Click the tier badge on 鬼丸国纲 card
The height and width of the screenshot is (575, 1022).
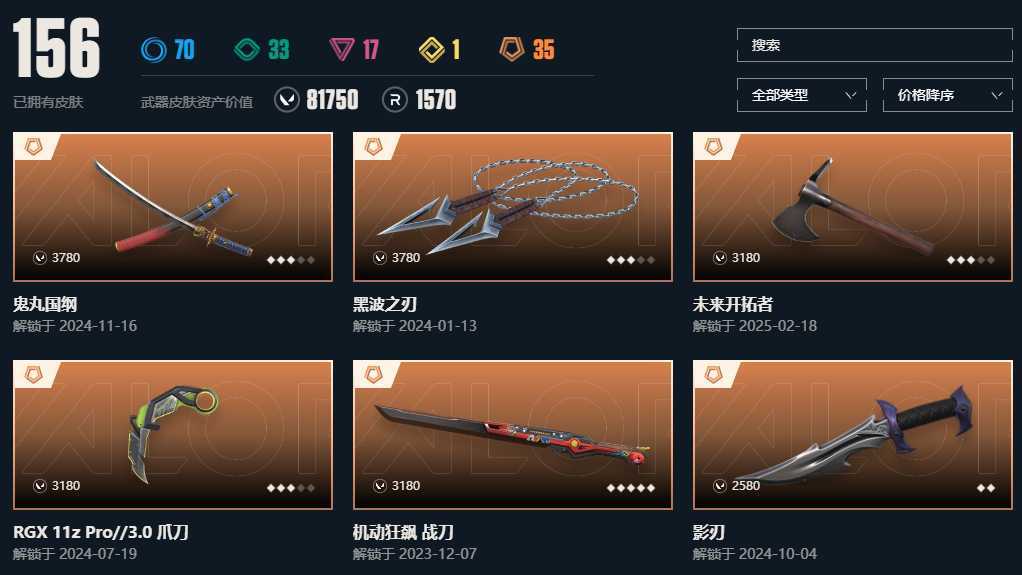[33, 147]
